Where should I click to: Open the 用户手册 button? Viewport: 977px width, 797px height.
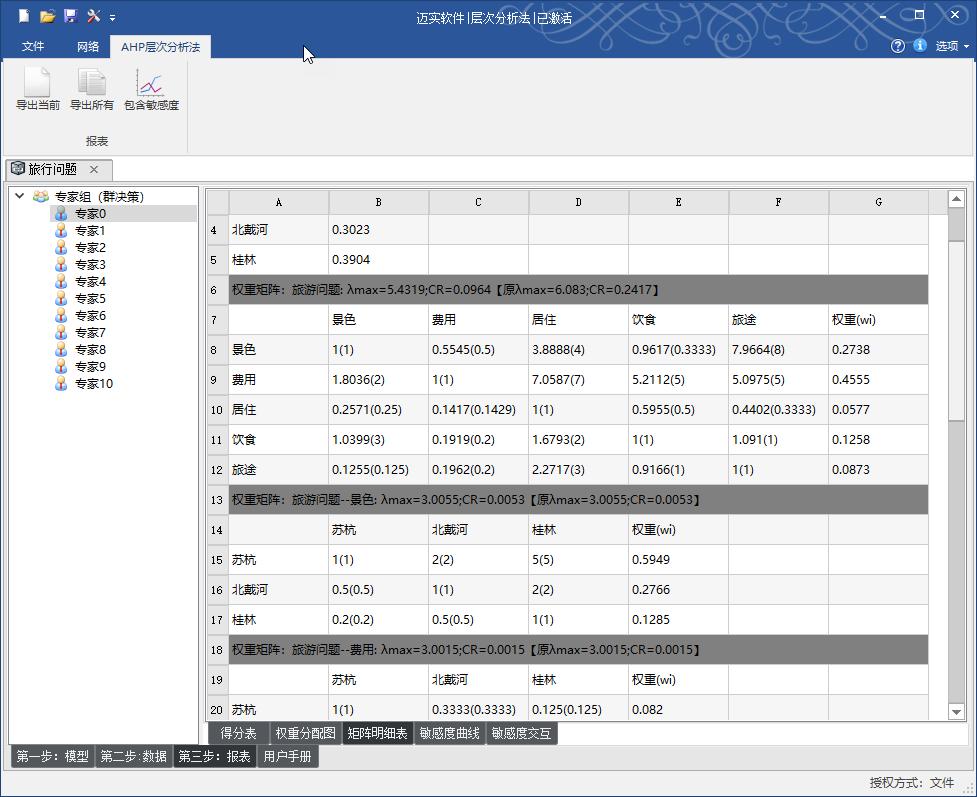coord(287,757)
